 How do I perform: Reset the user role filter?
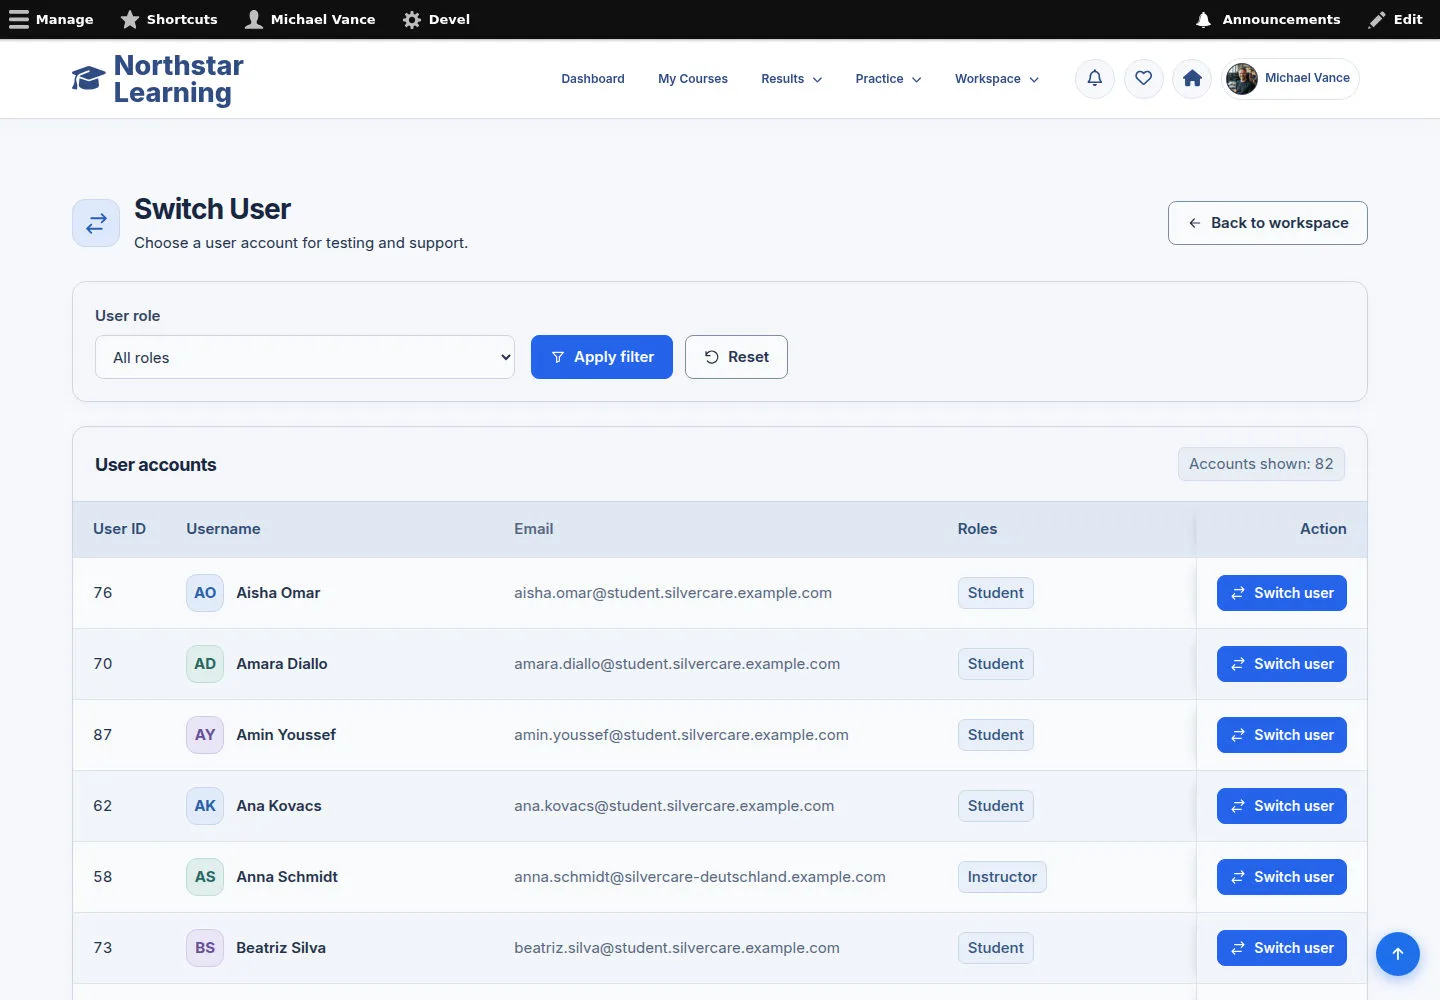tap(736, 357)
